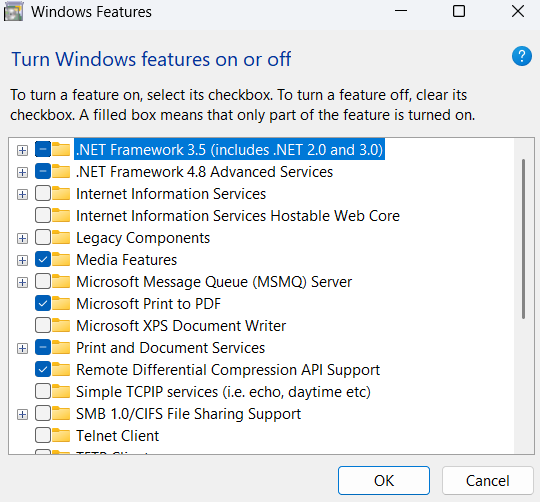Confirm changes with the OK button

point(384,481)
